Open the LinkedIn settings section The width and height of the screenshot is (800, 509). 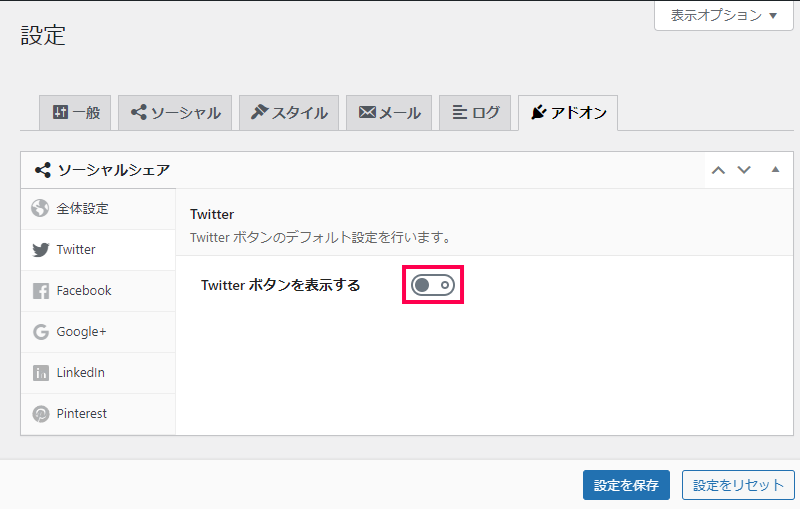point(98,373)
